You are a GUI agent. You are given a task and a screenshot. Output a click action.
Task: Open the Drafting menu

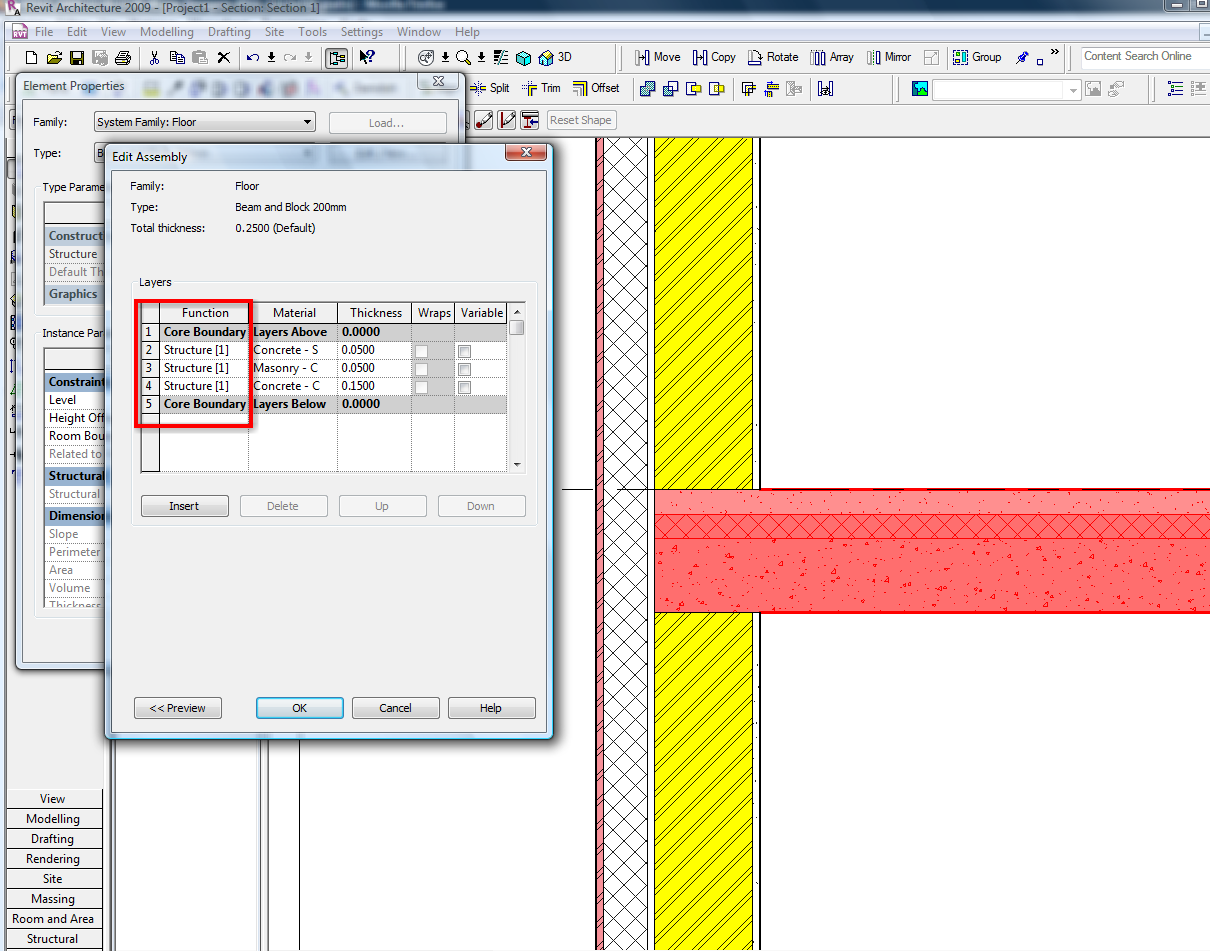[229, 32]
